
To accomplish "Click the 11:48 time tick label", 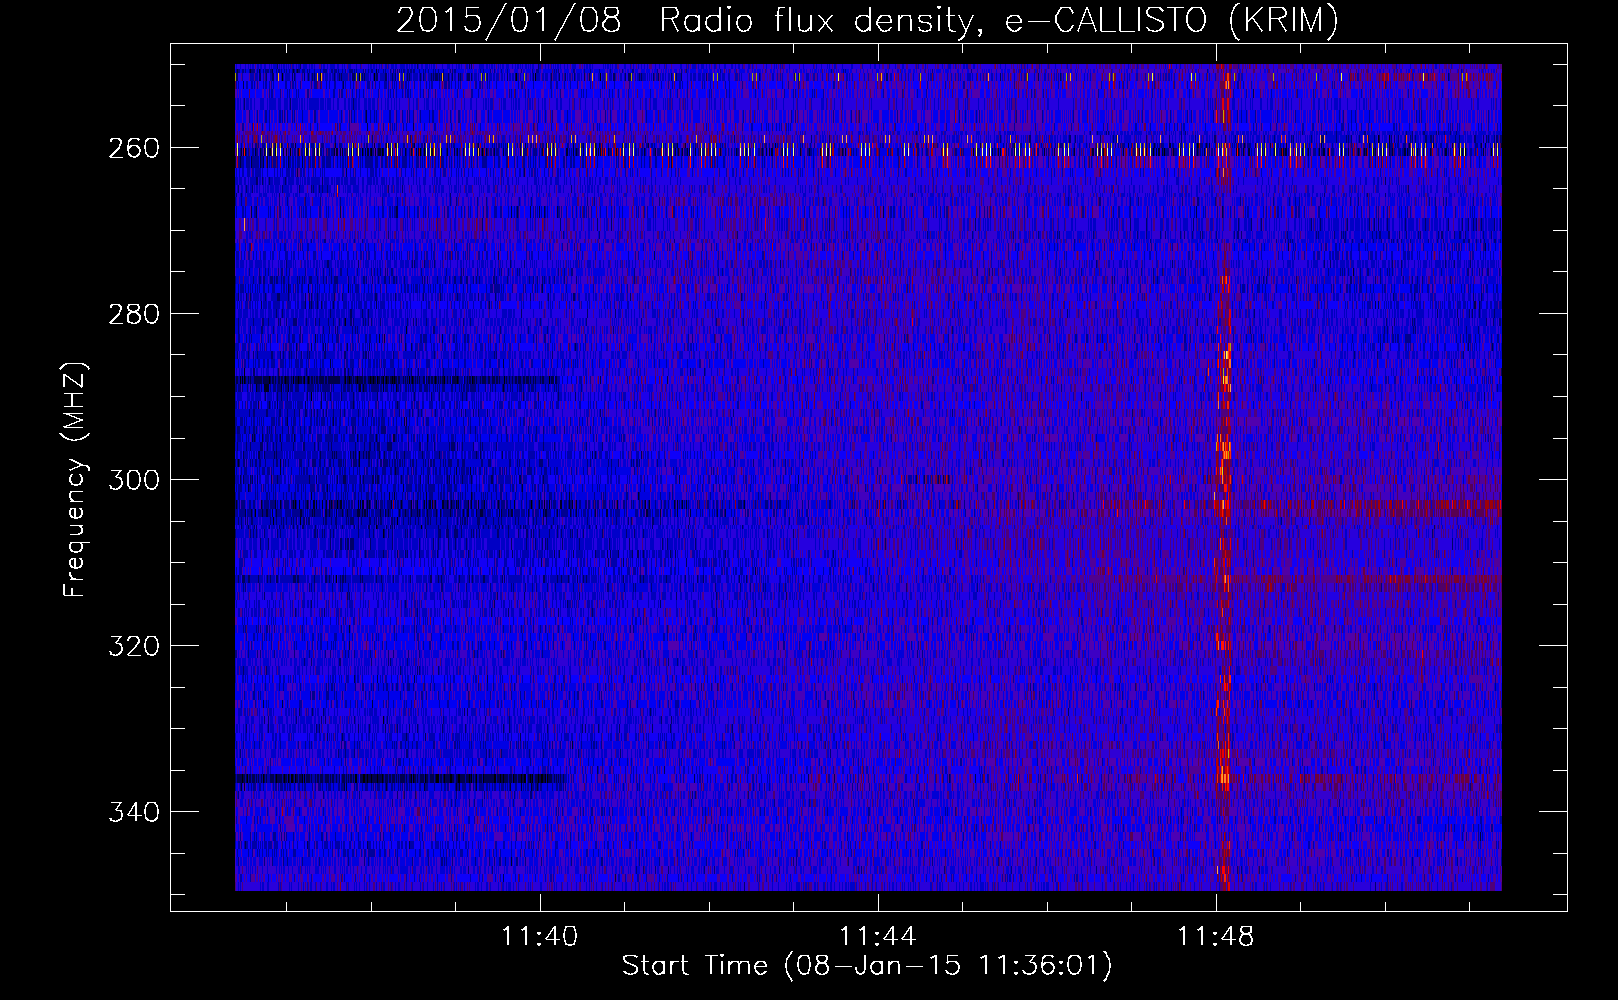I will click(x=1215, y=937).
